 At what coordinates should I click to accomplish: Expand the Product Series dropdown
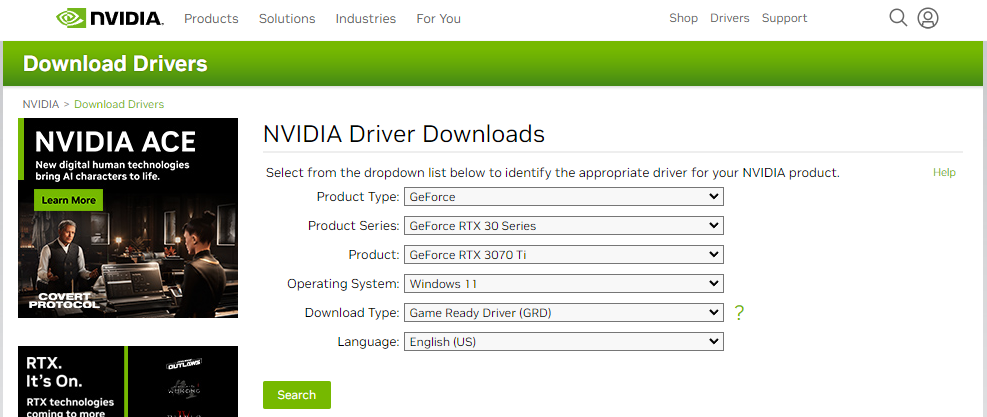pos(564,226)
